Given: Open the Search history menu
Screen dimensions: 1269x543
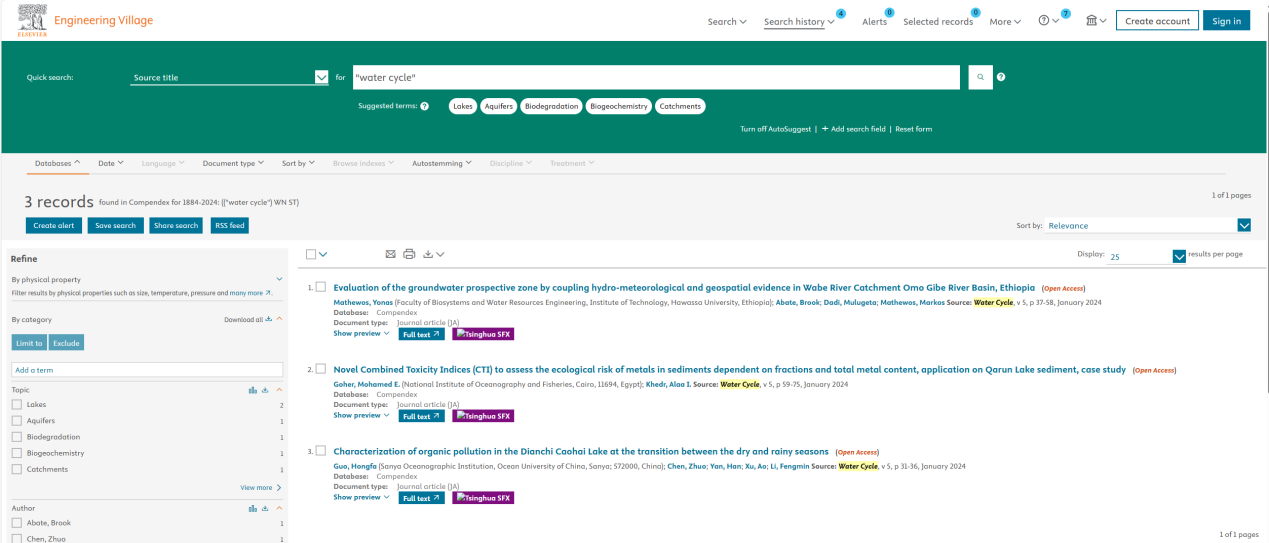Looking at the screenshot, I should pos(799,21).
